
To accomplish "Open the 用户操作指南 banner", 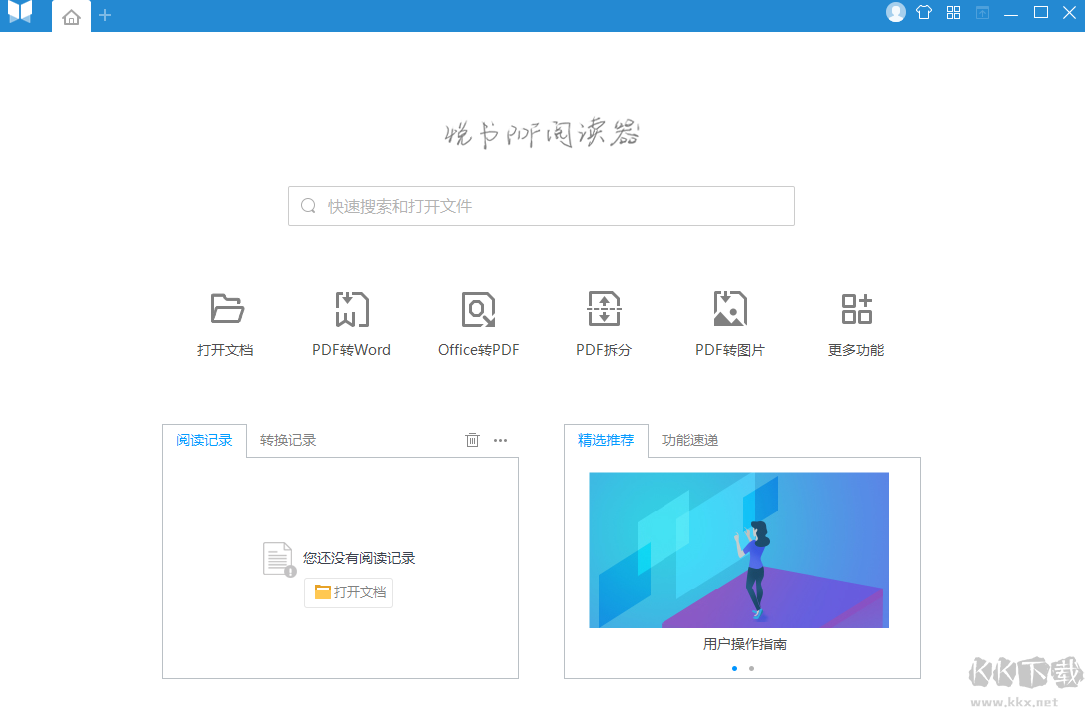I will pyautogui.click(x=739, y=549).
